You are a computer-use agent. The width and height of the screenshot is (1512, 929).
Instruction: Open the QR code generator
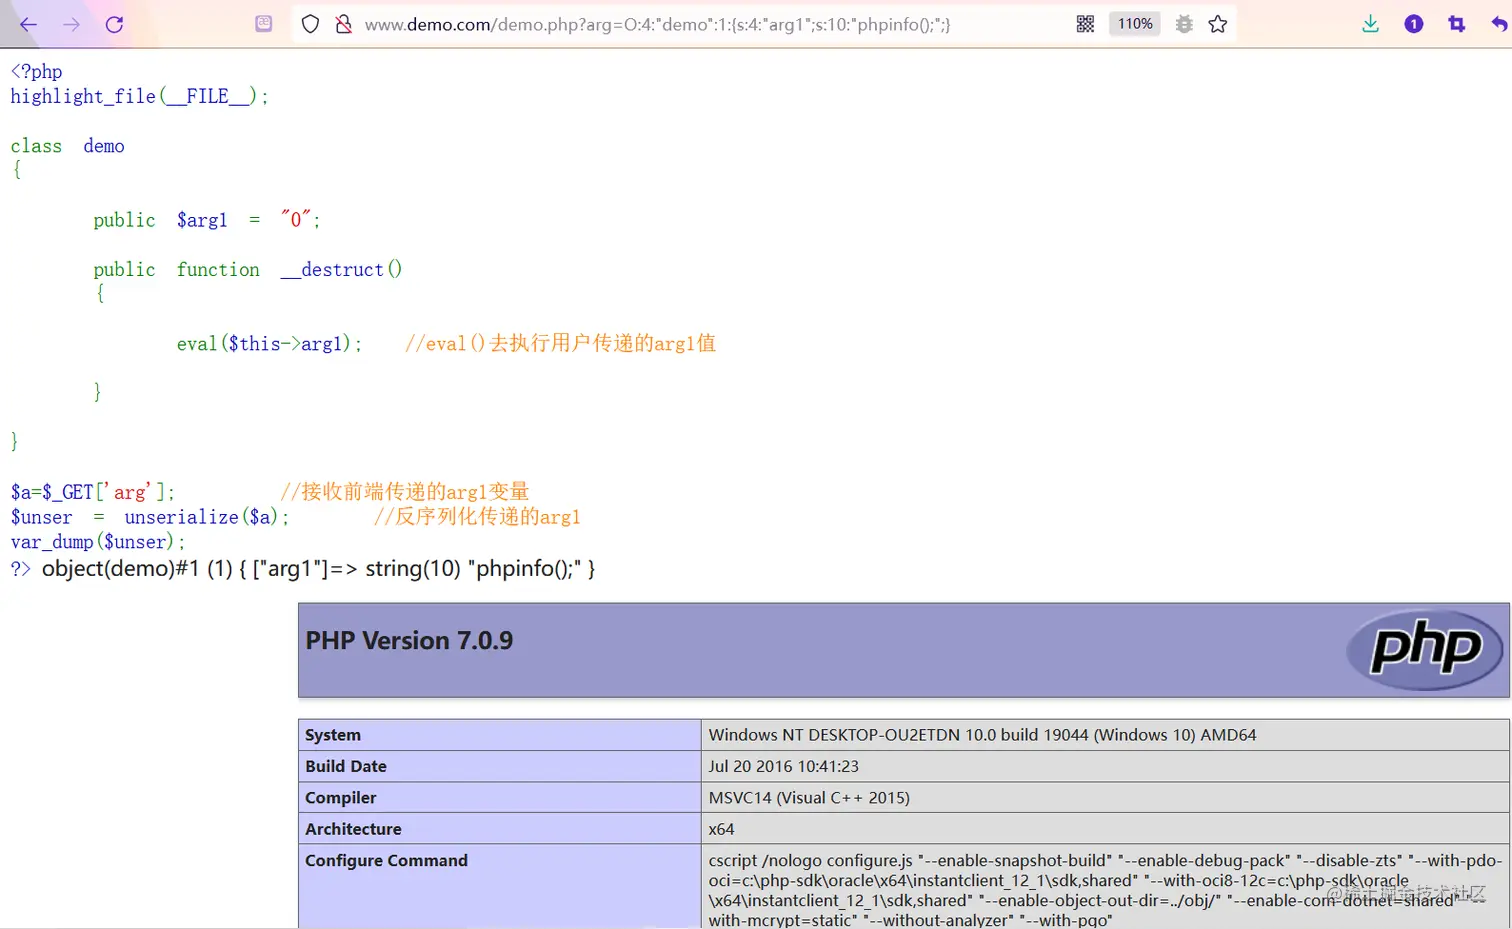(x=1085, y=24)
